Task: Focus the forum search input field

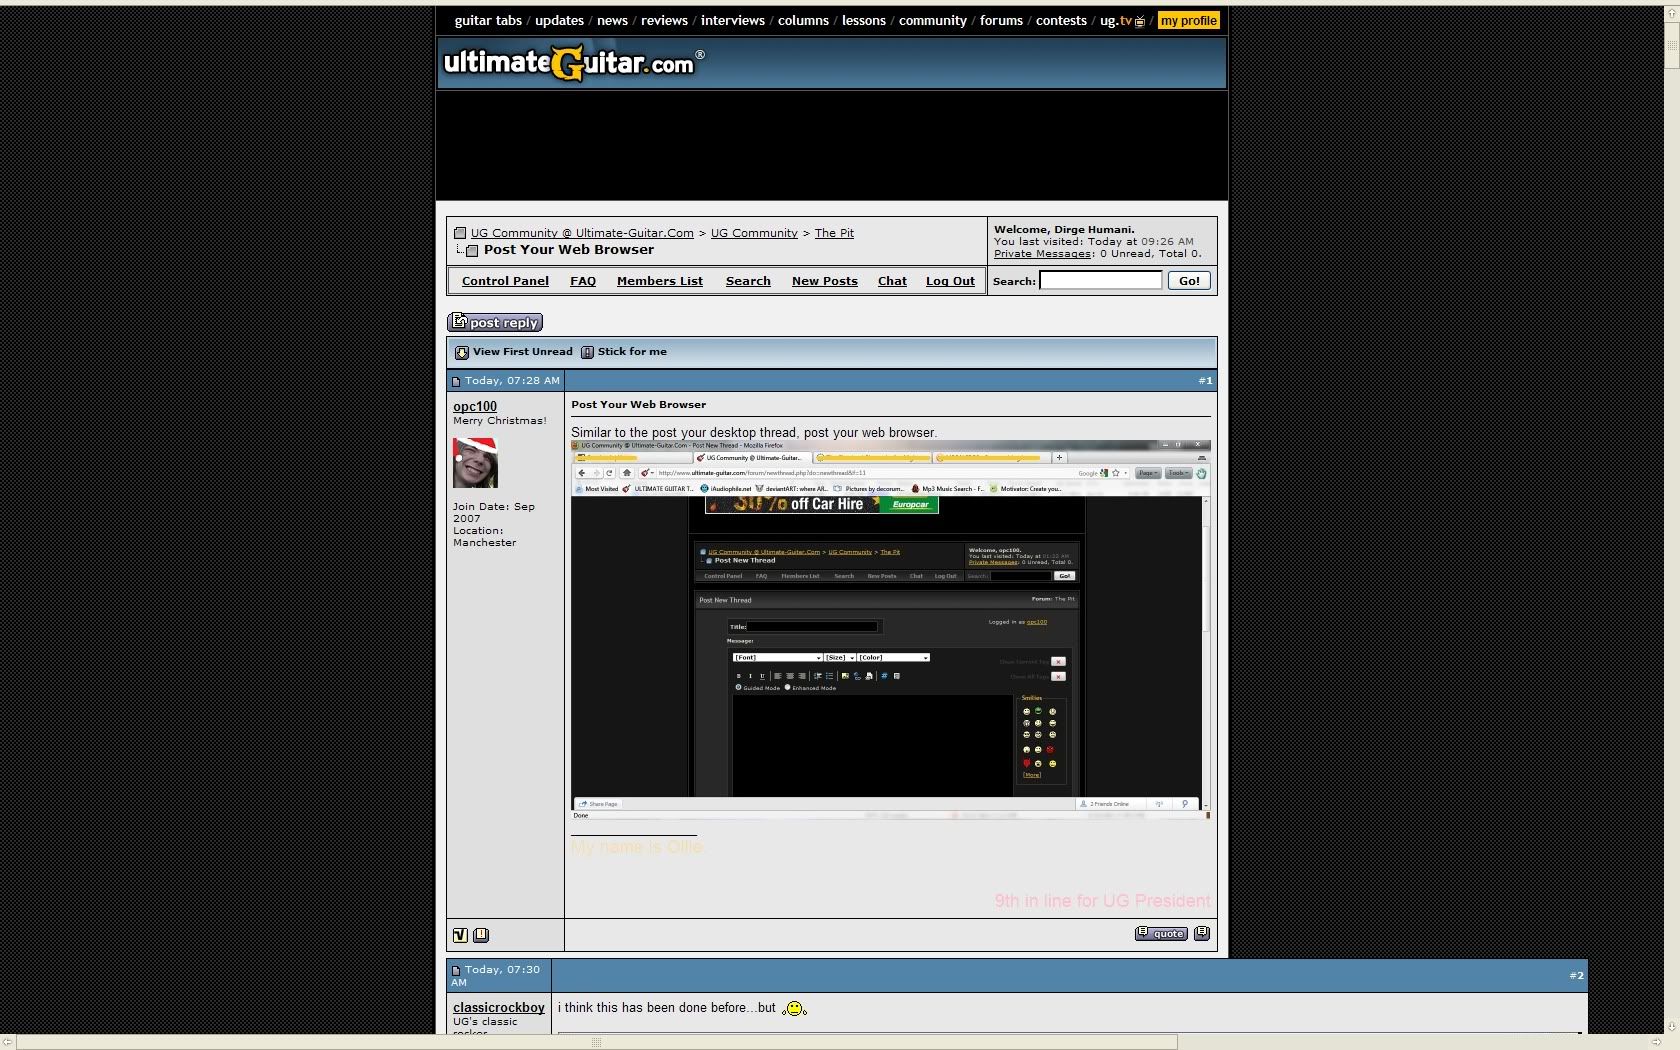Action: coord(1101,281)
